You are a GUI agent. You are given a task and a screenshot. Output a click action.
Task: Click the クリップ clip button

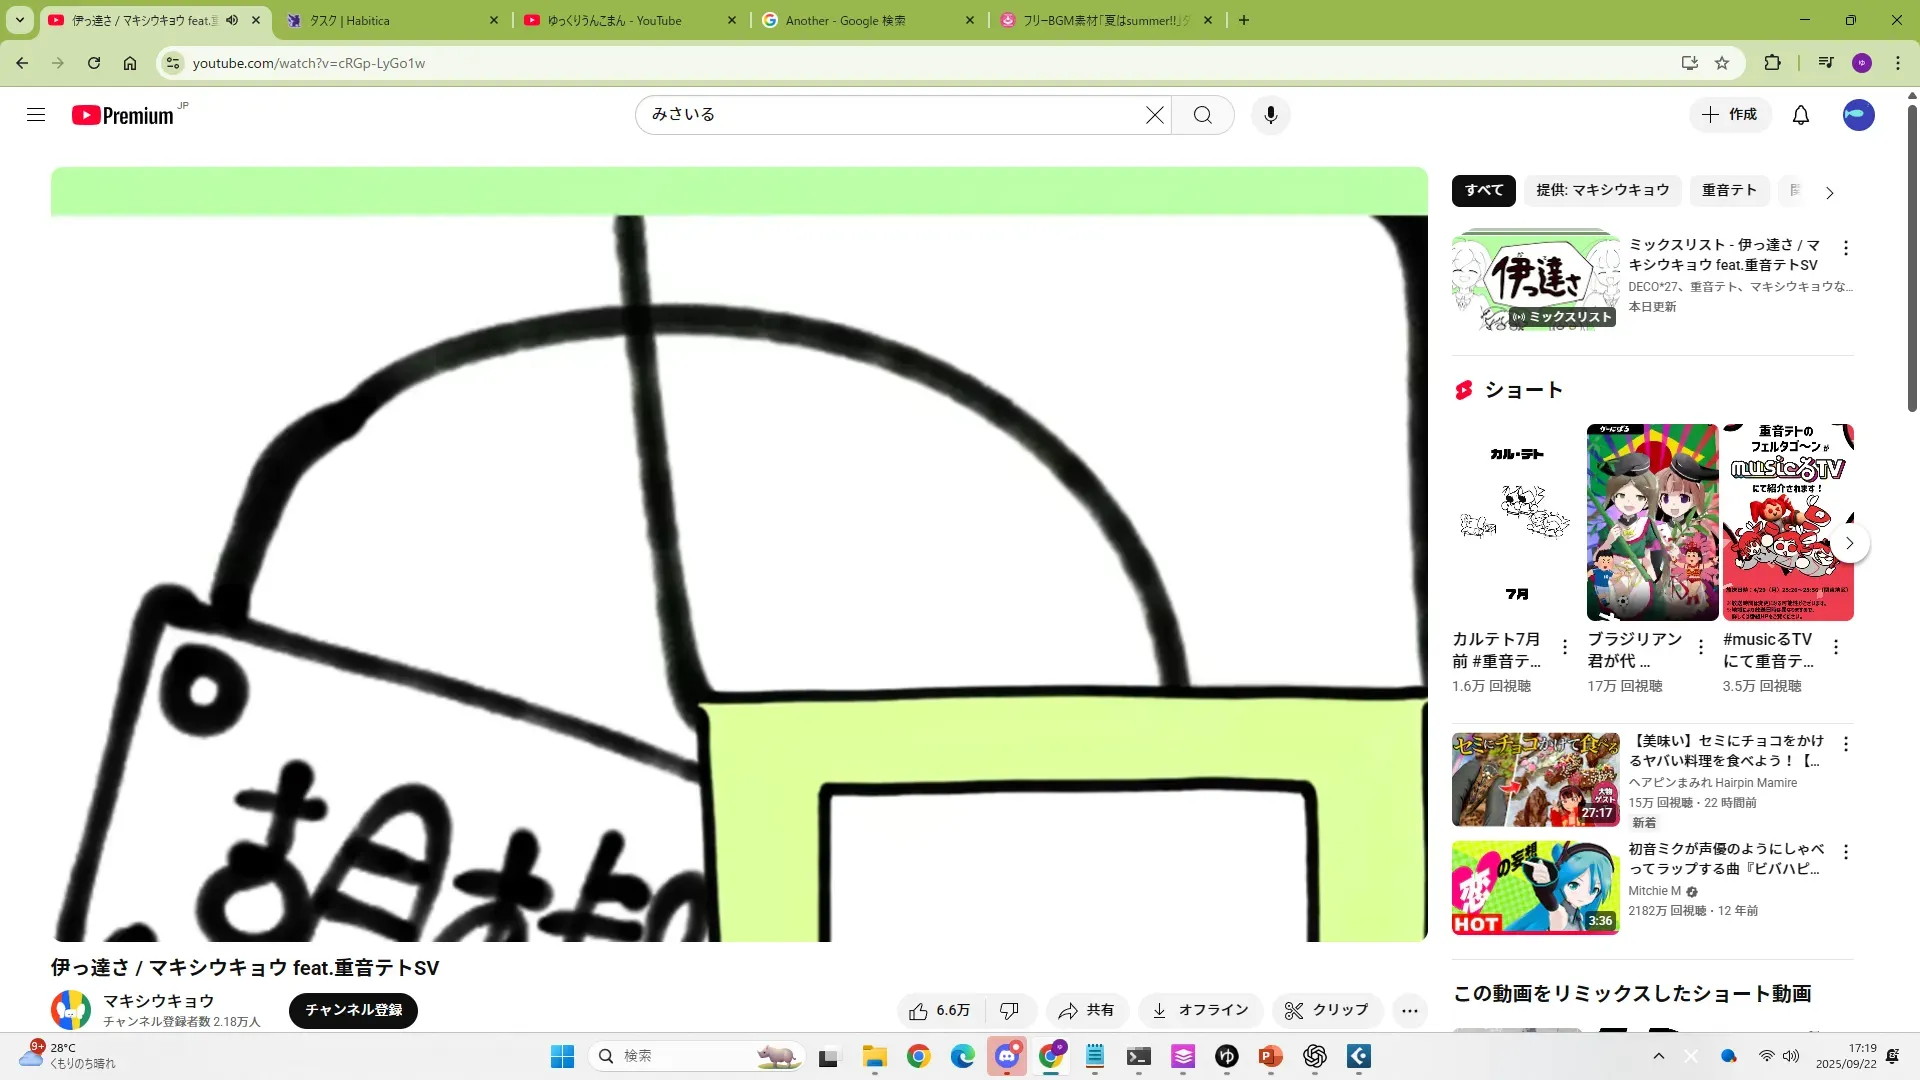click(x=1326, y=1011)
